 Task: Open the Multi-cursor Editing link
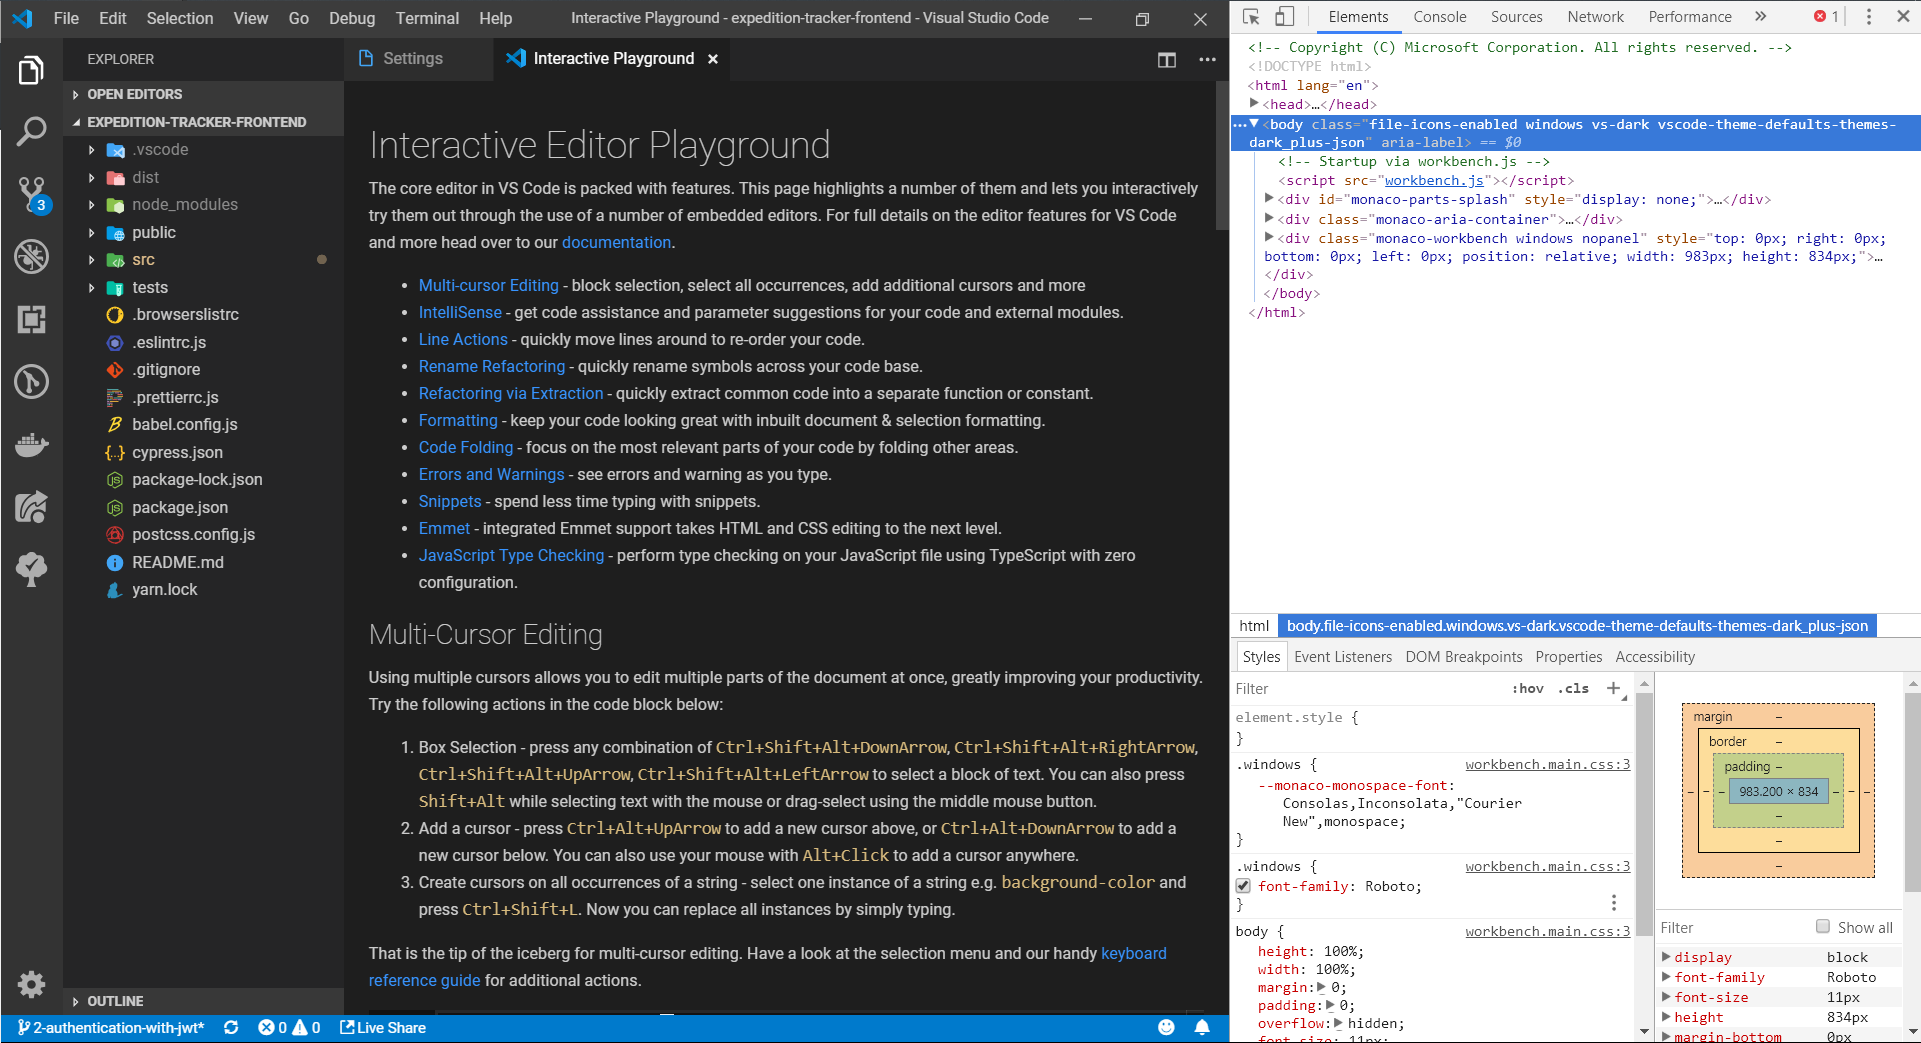[489, 285]
